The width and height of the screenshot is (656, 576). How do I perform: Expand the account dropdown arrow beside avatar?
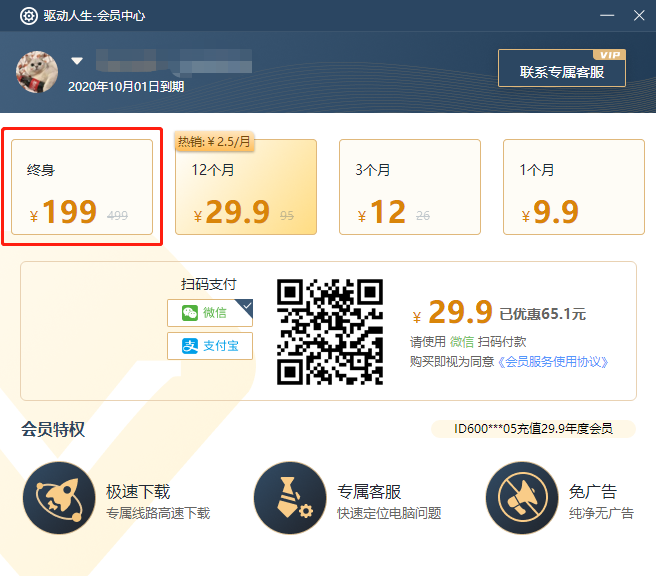coord(77,61)
